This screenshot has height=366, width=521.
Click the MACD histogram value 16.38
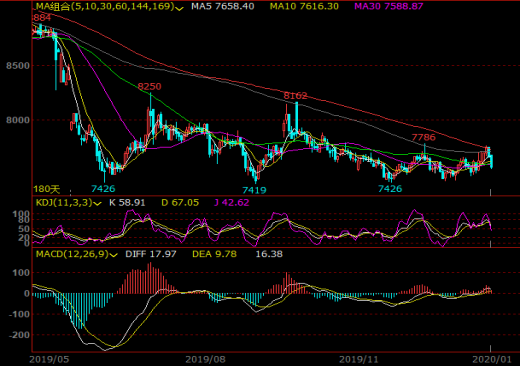pos(269,254)
